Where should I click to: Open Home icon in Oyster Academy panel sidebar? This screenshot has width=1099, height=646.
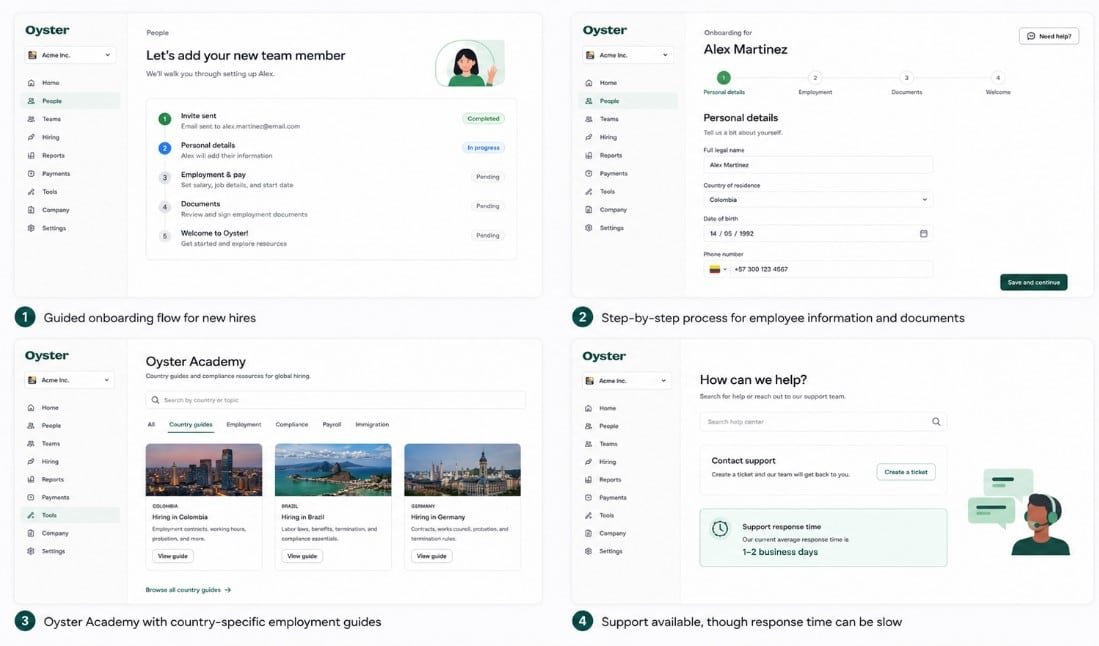[31, 407]
